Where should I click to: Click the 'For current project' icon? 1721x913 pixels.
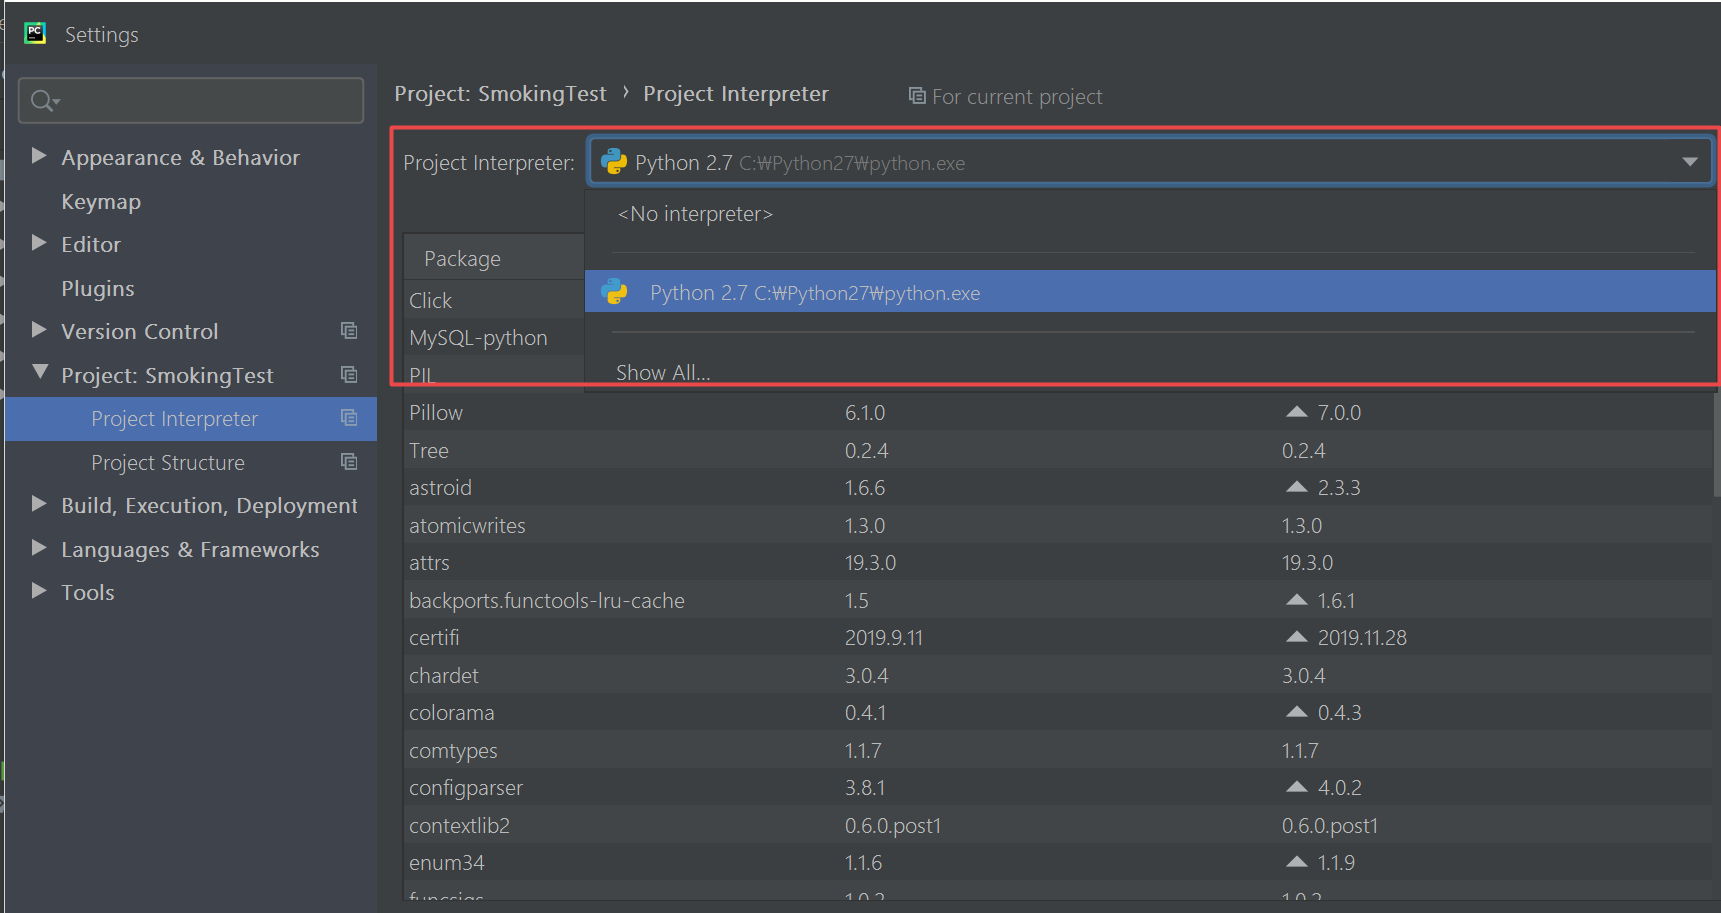916,95
